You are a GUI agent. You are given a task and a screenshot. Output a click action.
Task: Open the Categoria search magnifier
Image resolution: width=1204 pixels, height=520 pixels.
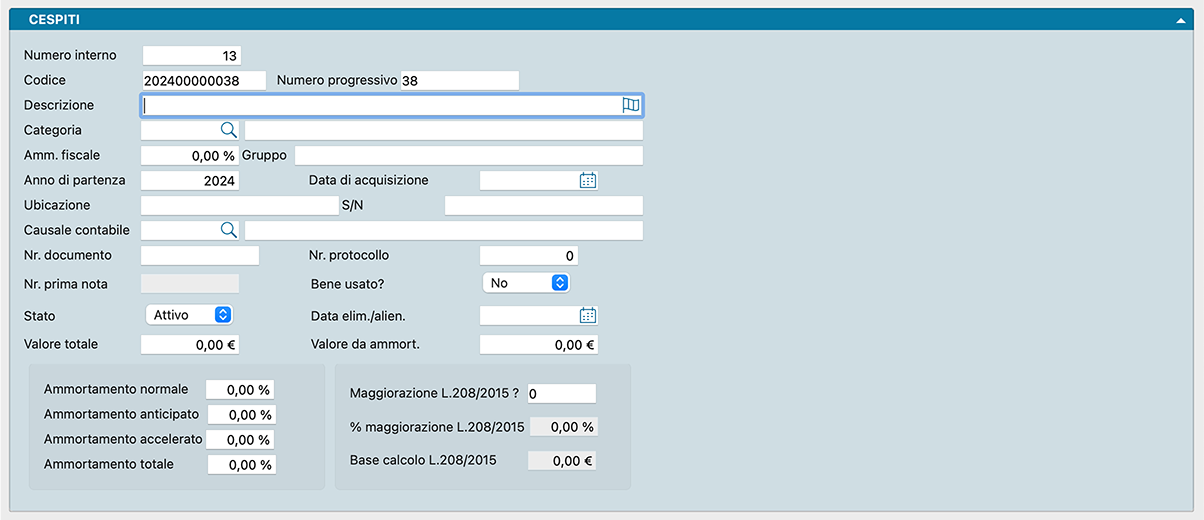pos(228,130)
